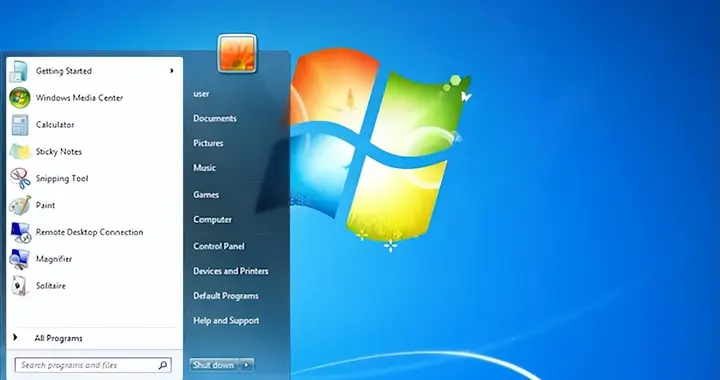Open Music from the Start menu
Screen dimensions: 720x380
[x=204, y=168]
